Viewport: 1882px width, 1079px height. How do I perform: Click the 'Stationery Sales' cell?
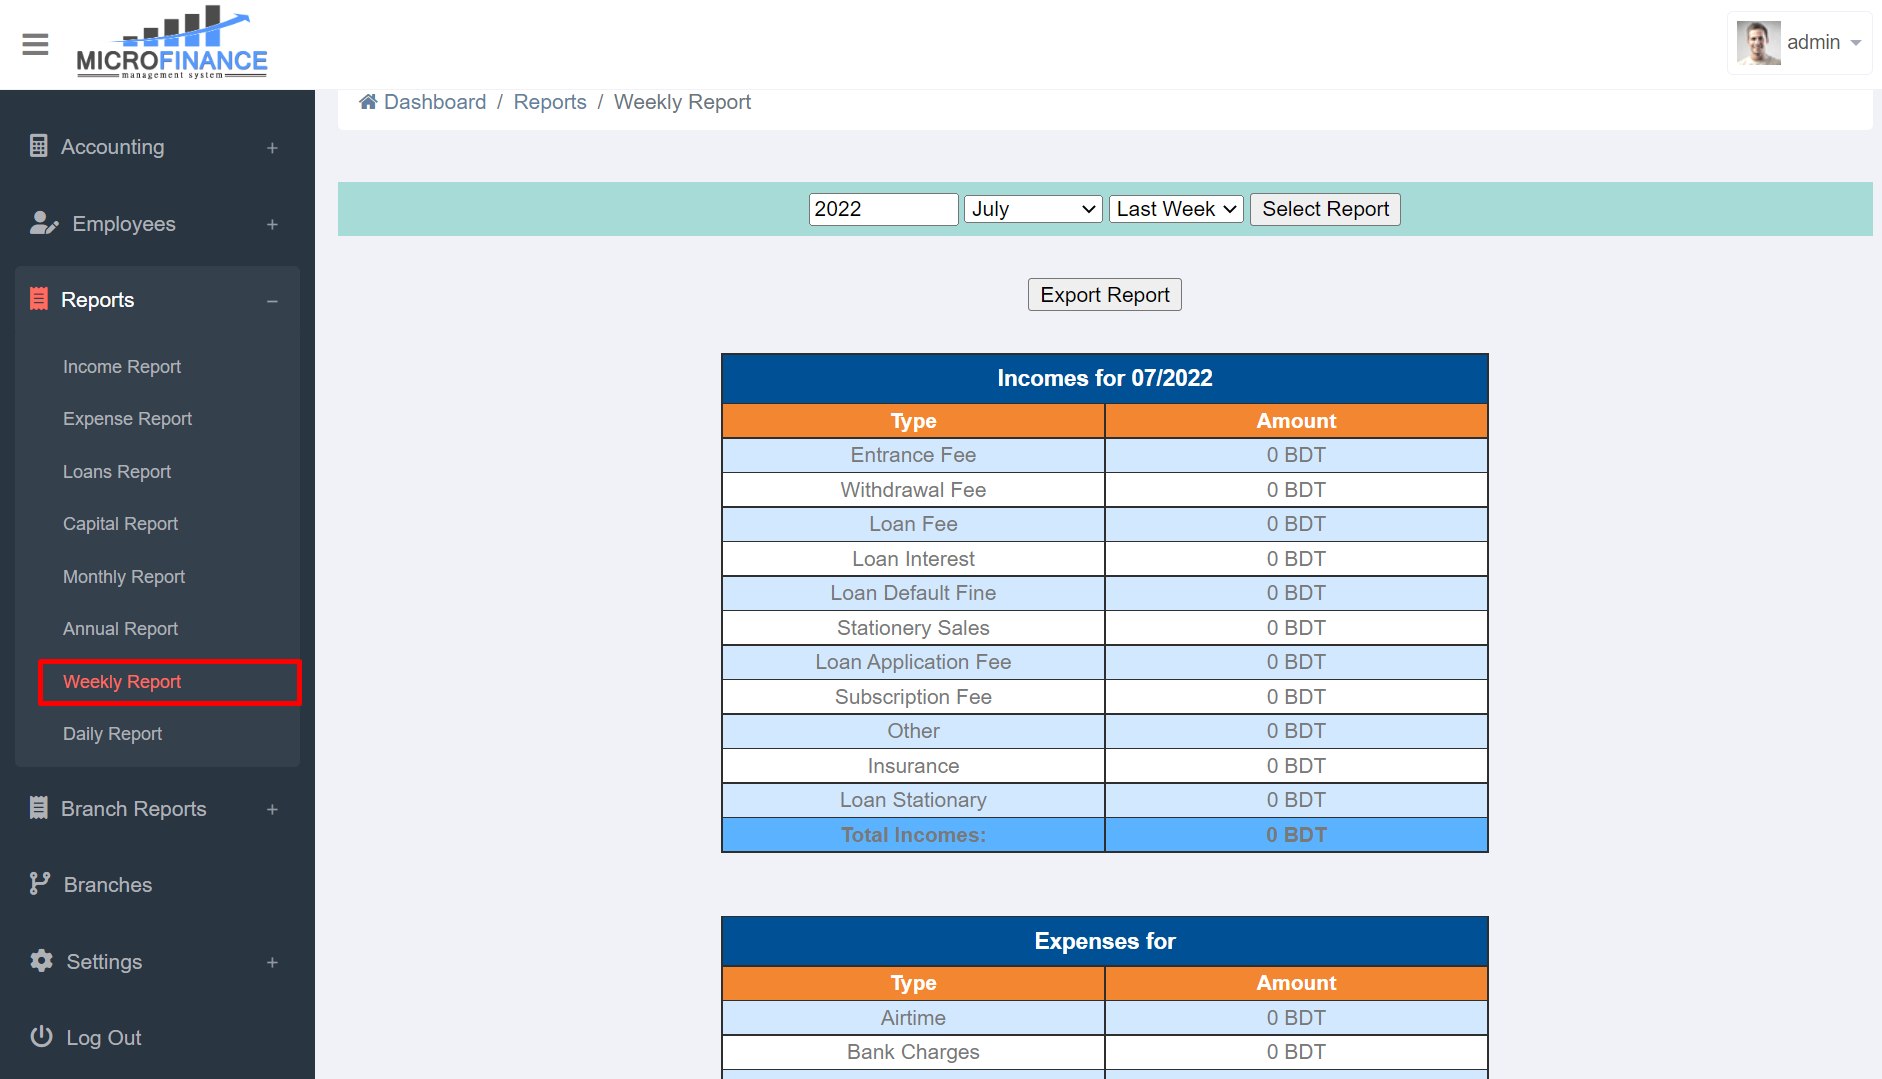pos(913,628)
